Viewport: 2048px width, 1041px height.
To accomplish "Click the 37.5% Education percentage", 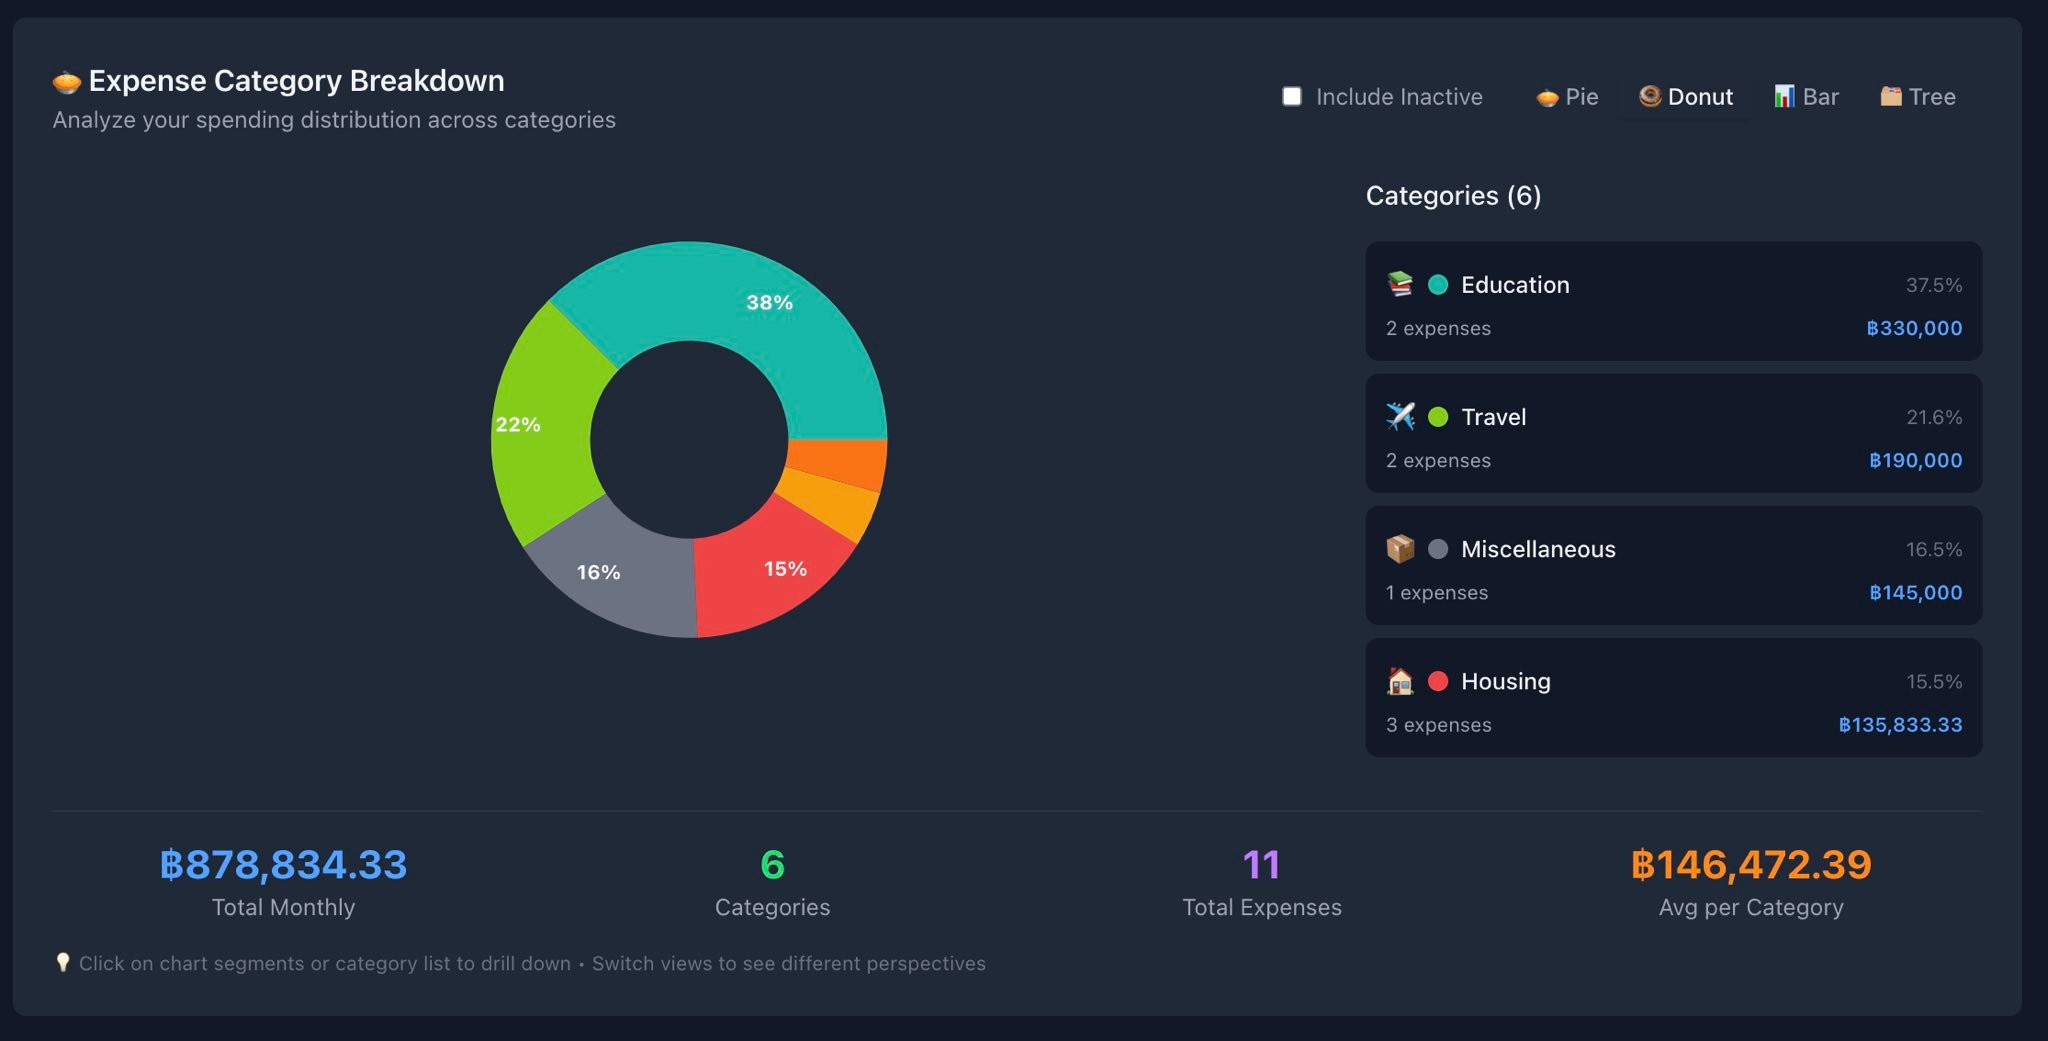I will pos(1934,285).
